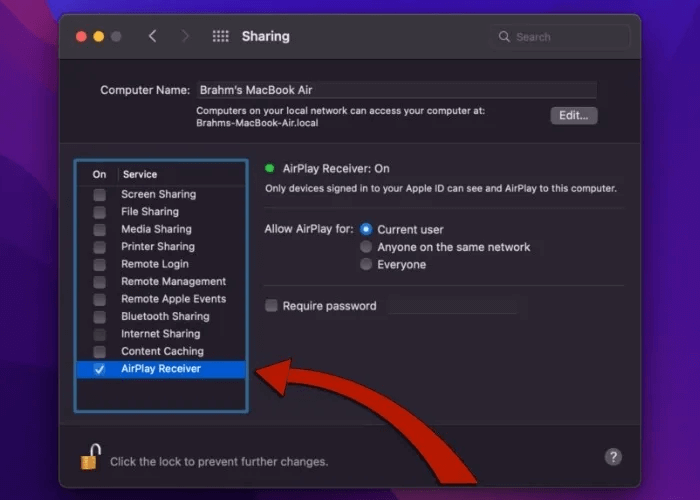Select the Bluetooth Sharing service row
Image resolution: width=700 pixels, height=500 pixels.
click(x=161, y=316)
